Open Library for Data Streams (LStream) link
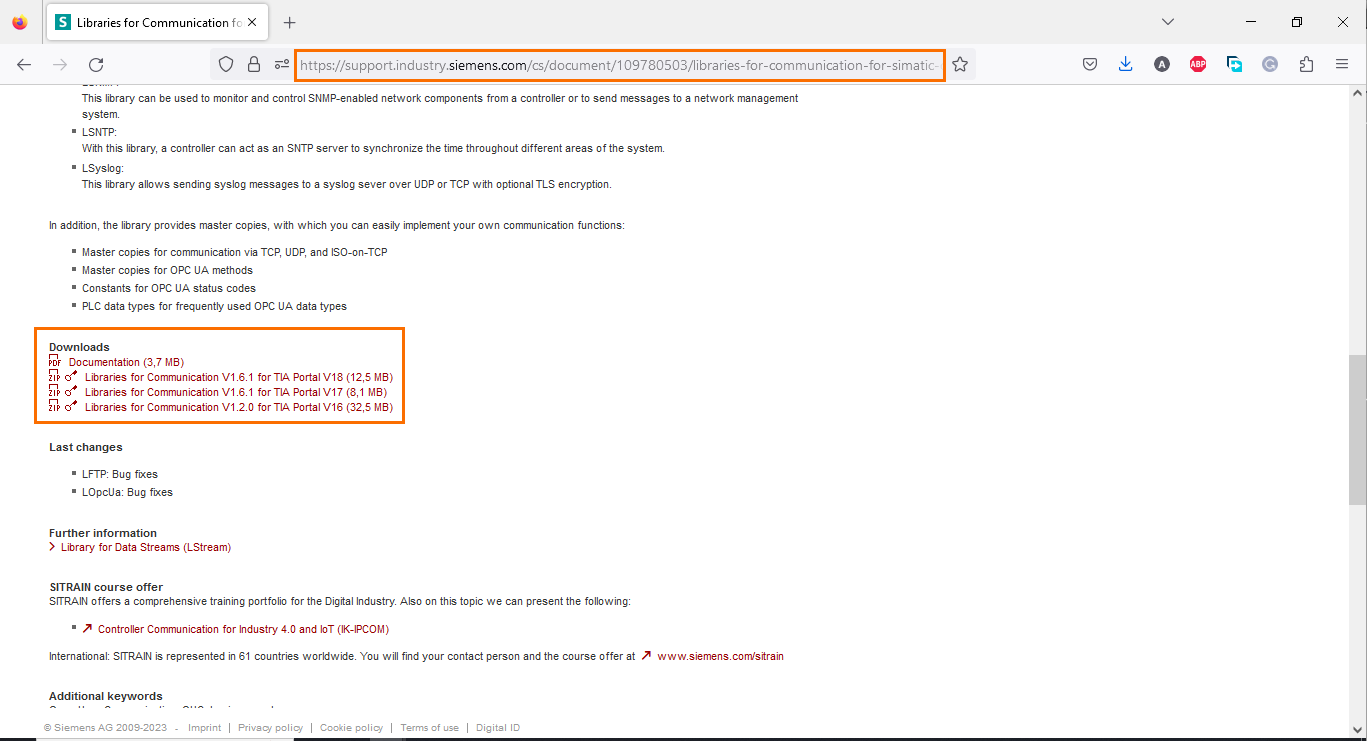The height and width of the screenshot is (741, 1367). pos(146,547)
